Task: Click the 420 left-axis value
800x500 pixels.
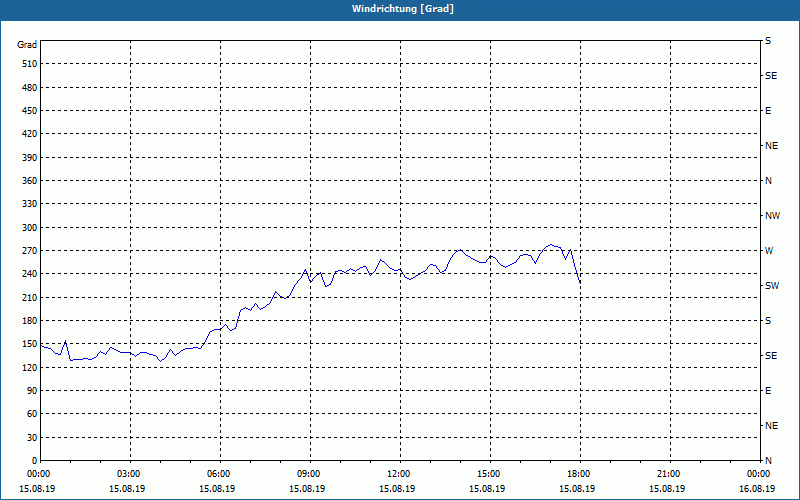Action: pyautogui.click(x=30, y=134)
